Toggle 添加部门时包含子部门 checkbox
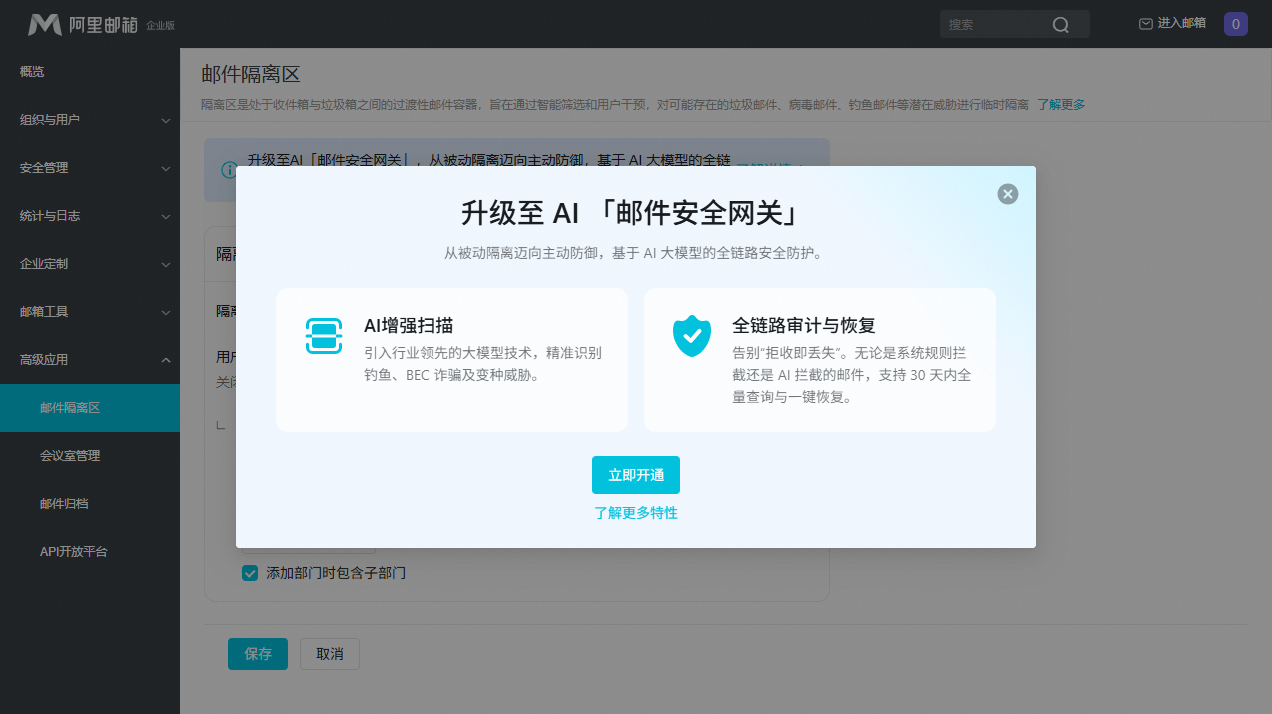Image resolution: width=1272 pixels, height=714 pixels. pyautogui.click(x=250, y=574)
